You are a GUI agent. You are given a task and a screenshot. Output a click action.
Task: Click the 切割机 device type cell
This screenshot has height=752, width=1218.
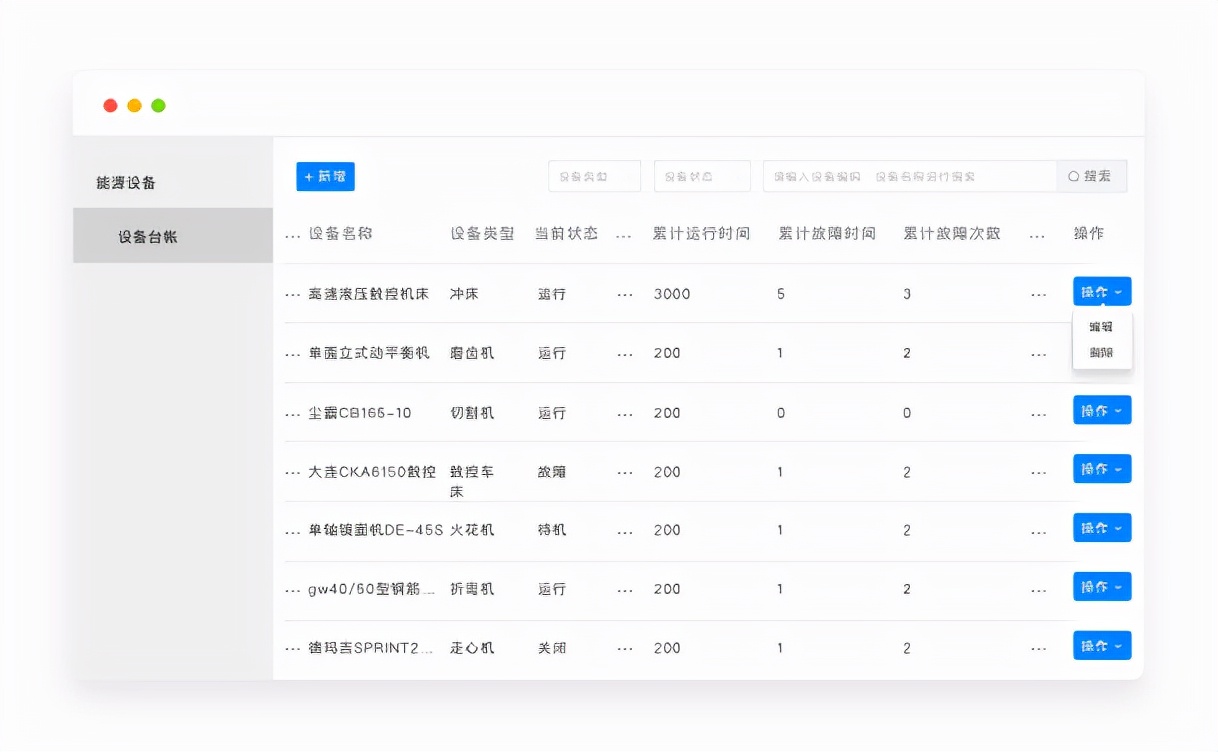click(472, 413)
